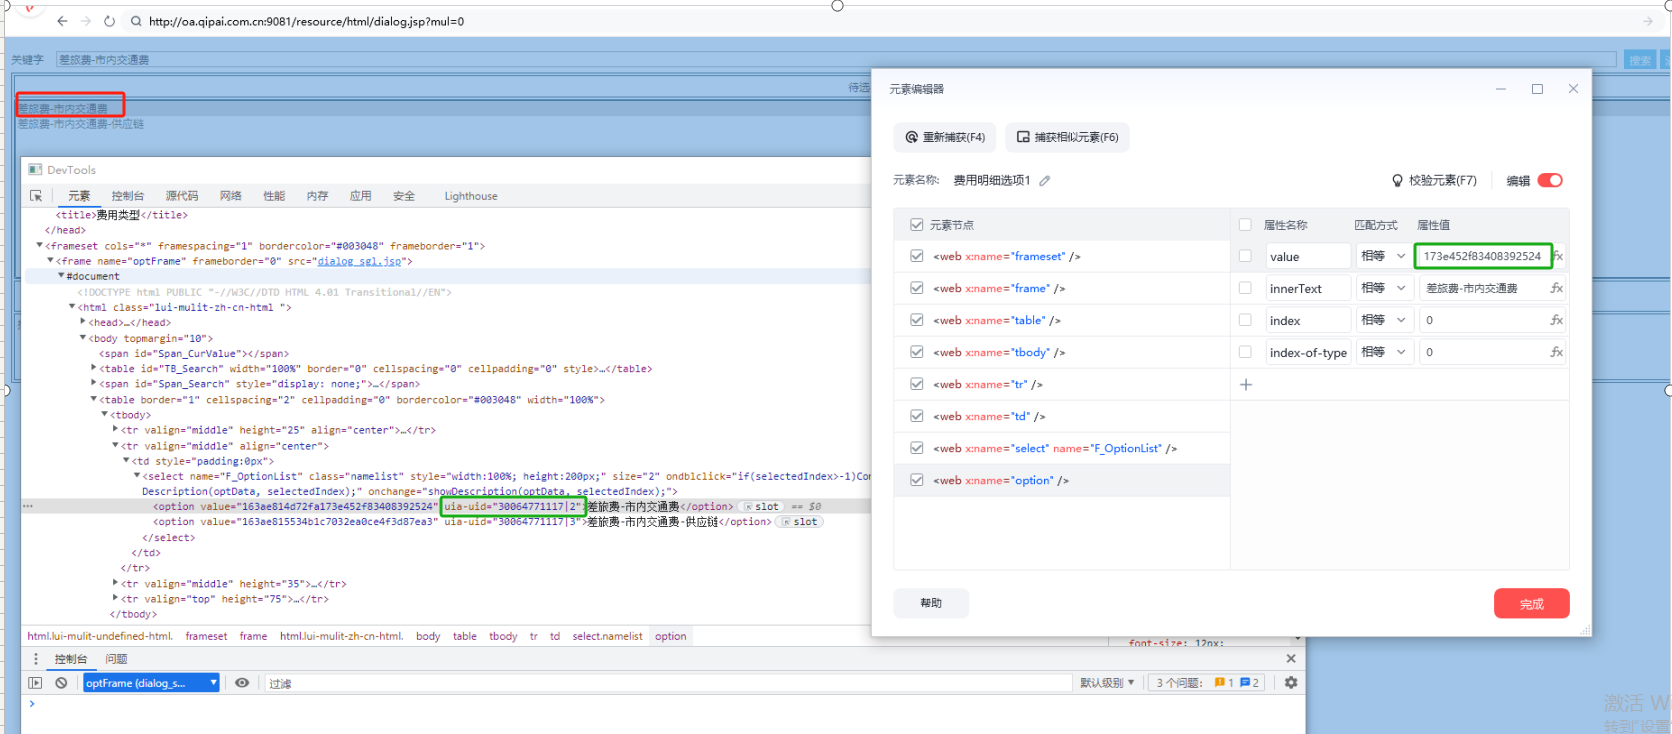Uncheck the frameset node checkbox

(x=917, y=256)
